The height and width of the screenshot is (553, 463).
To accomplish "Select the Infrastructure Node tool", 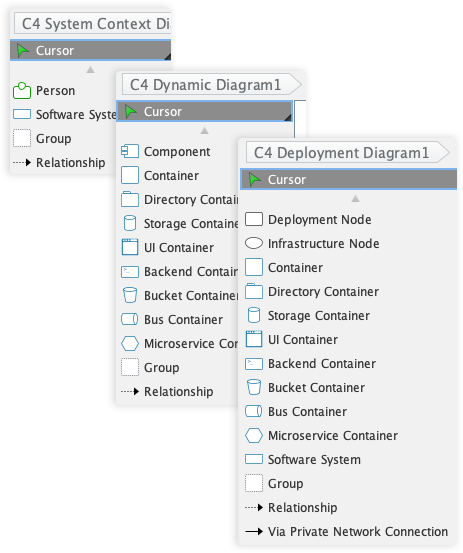I will click(x=312, y=243).
